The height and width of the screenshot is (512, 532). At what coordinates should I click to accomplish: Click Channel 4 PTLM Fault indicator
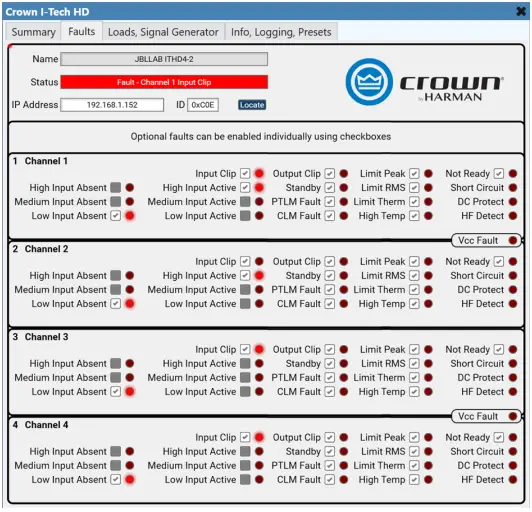[344, 466]
